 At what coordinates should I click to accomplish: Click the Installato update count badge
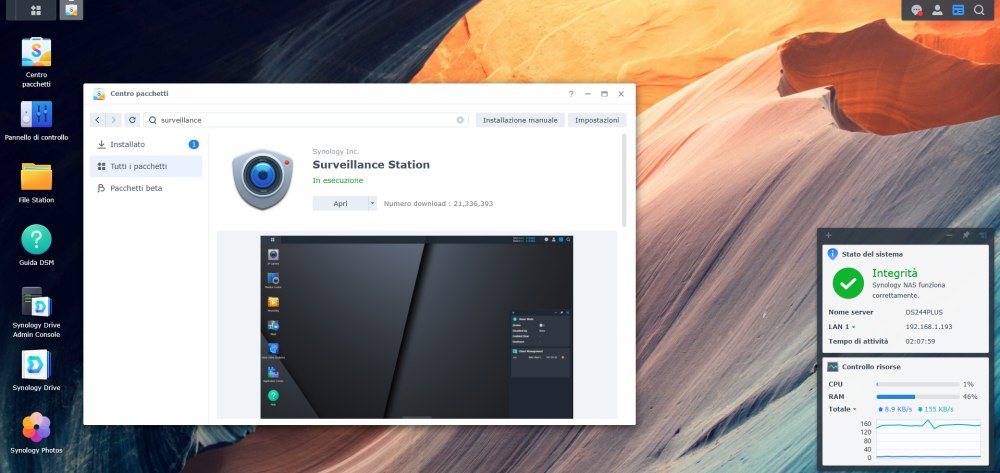[194, 145]
